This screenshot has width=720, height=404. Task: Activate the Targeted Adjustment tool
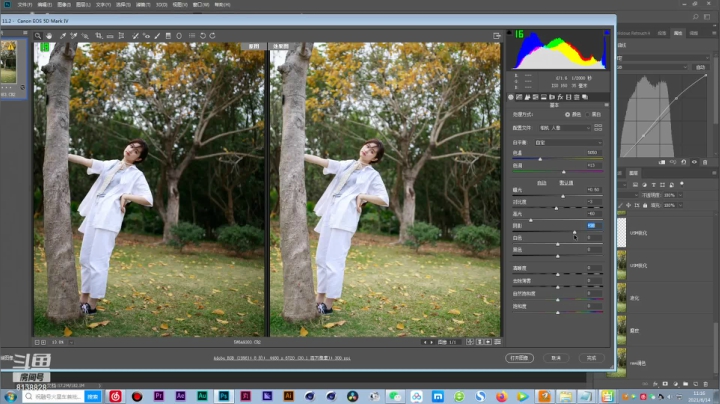85,36
